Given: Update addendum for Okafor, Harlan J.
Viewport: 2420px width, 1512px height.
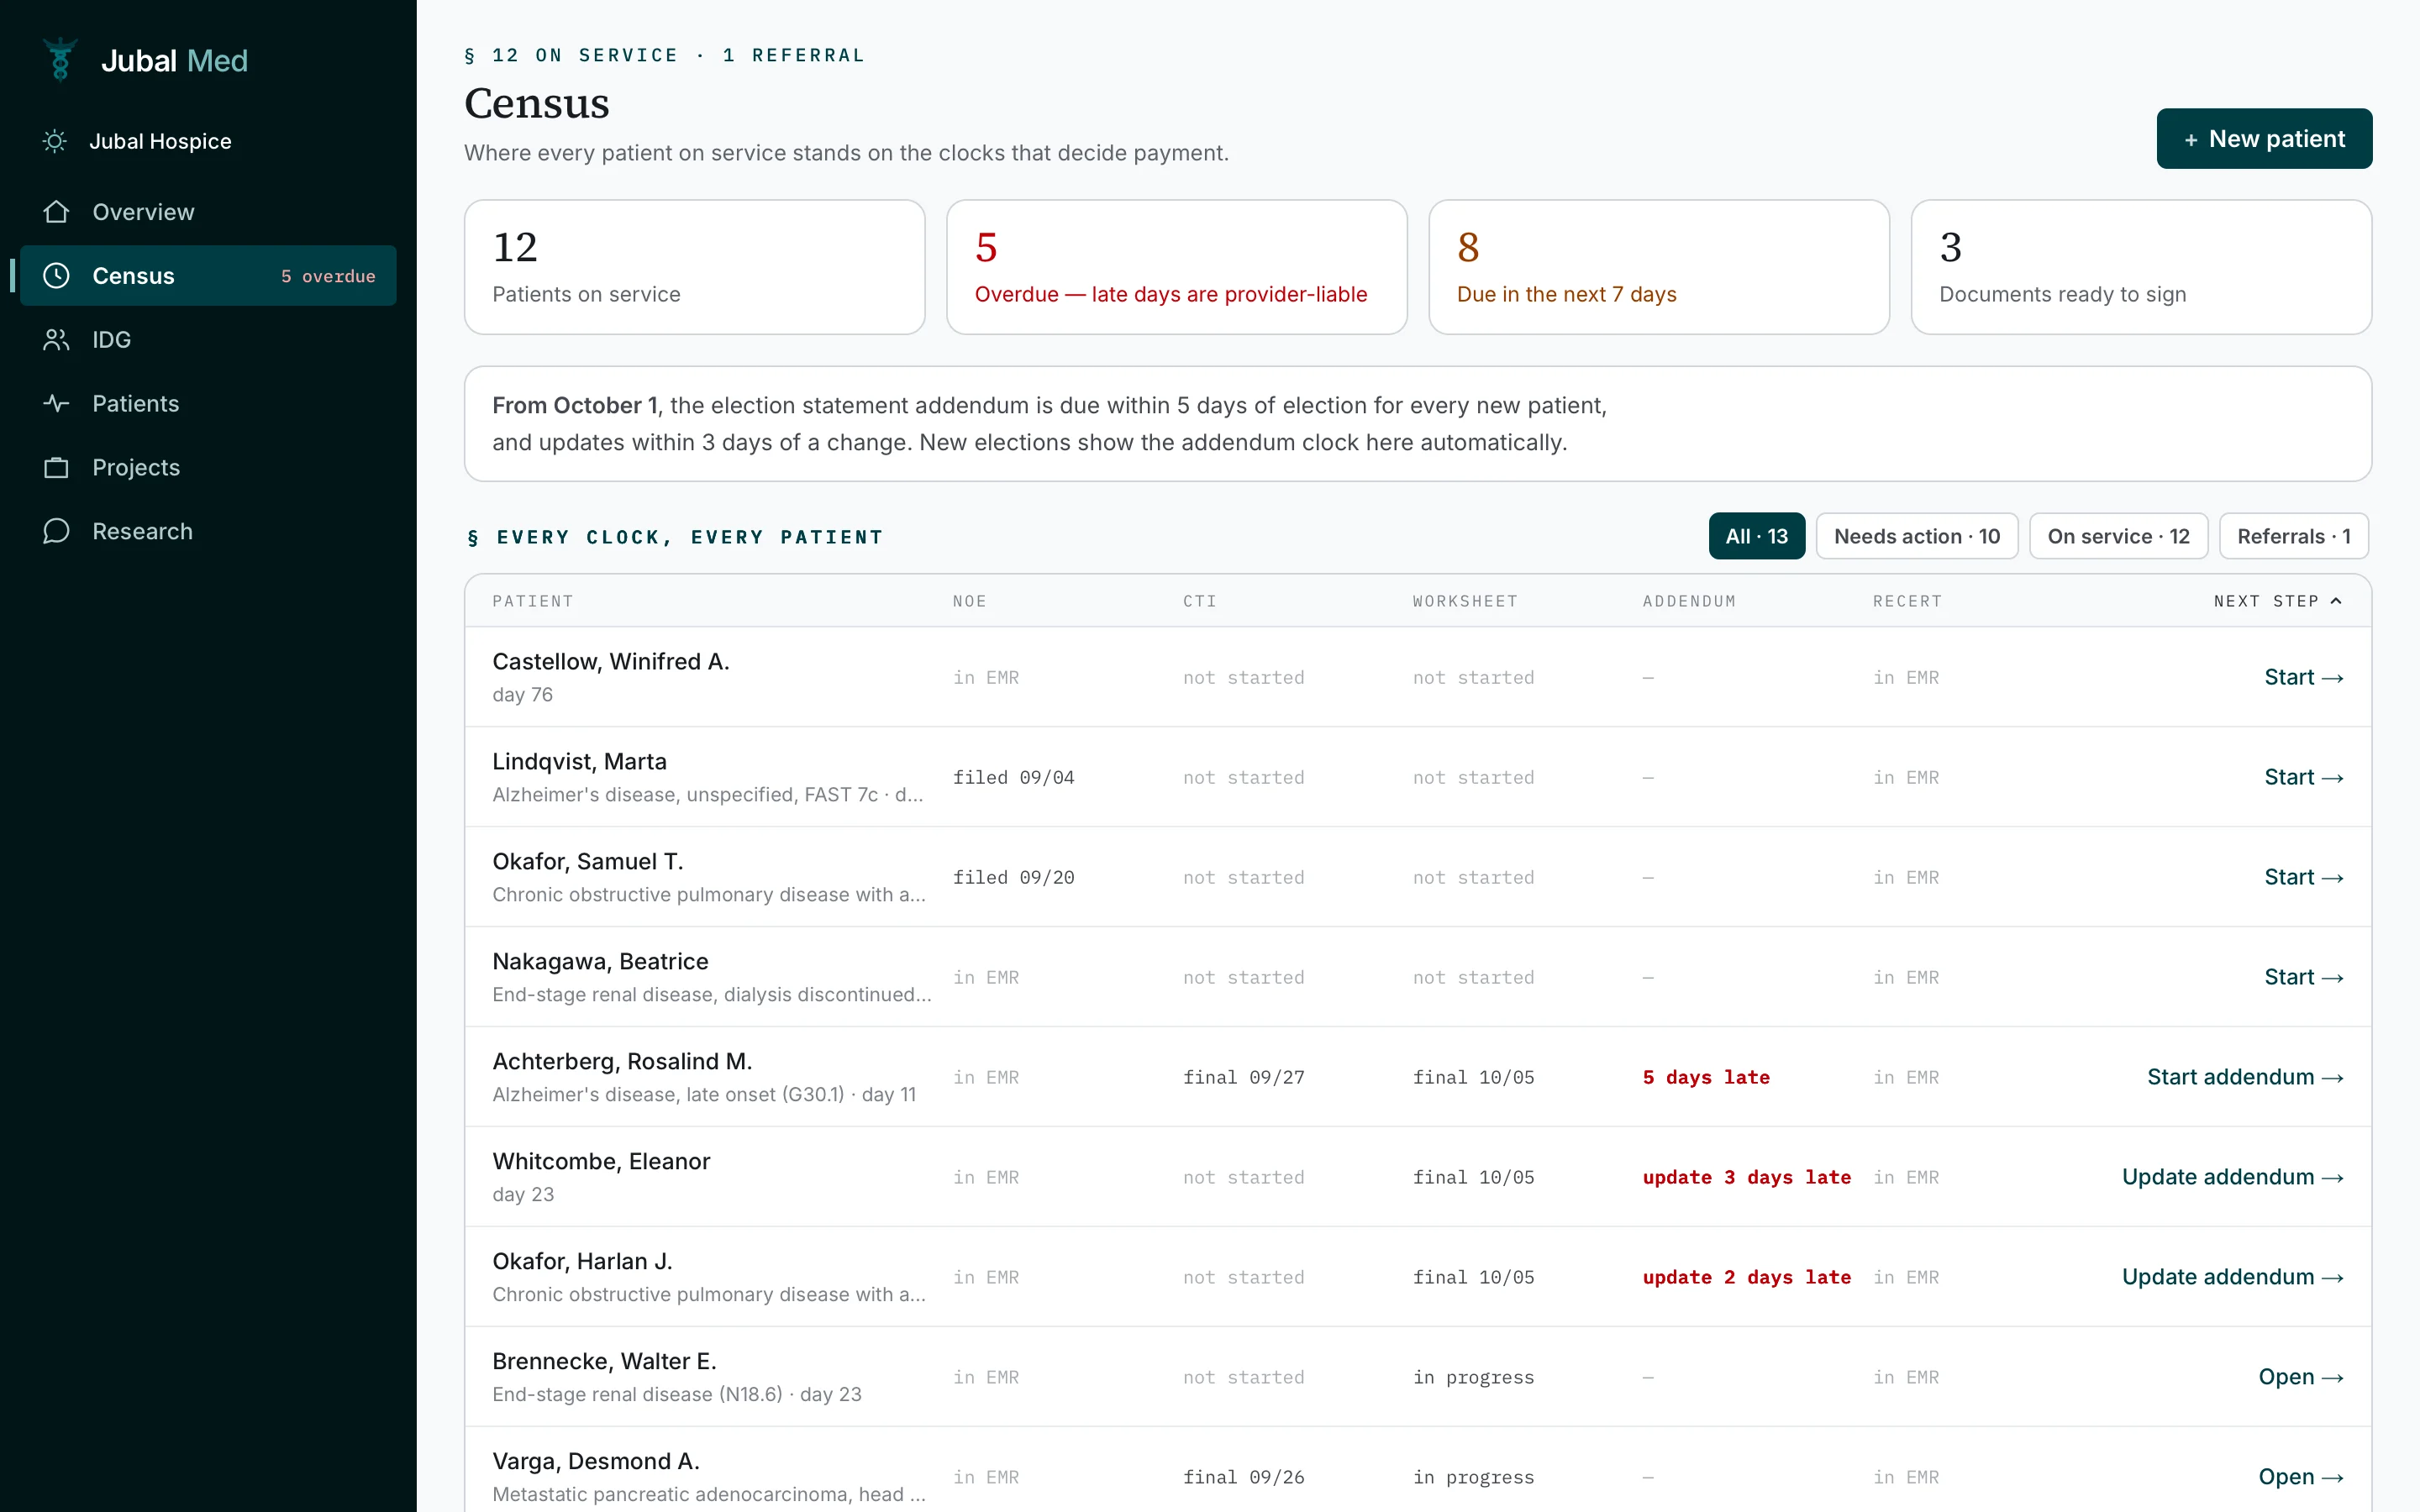Looking at the screenshot, I should click(x=2232, y=1278).
